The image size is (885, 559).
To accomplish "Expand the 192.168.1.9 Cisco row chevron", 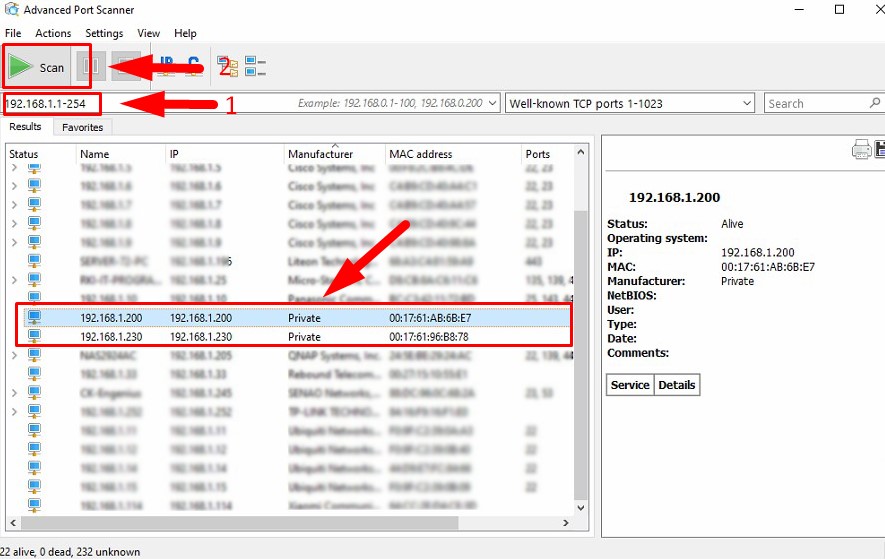I will 14,242.
